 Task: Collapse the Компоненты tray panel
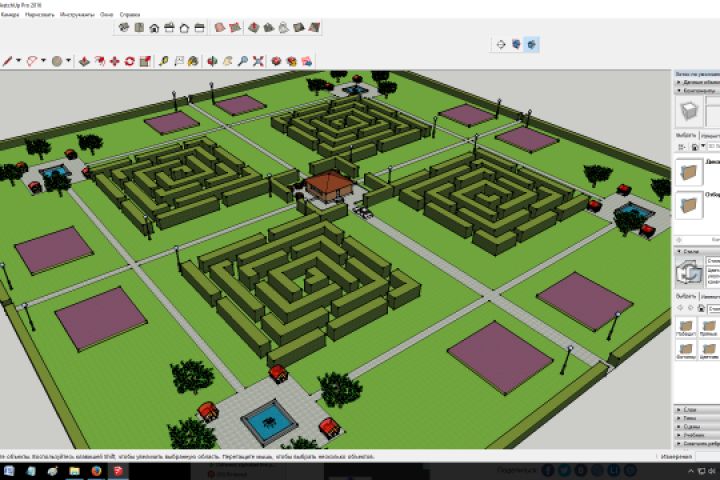697,91
